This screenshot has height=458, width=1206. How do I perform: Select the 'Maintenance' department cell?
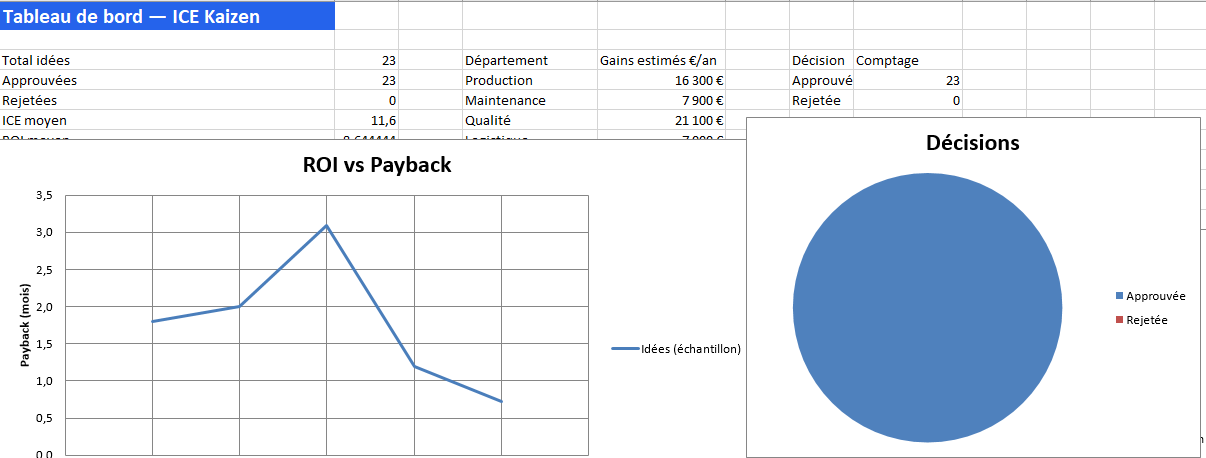click(505, 100)
